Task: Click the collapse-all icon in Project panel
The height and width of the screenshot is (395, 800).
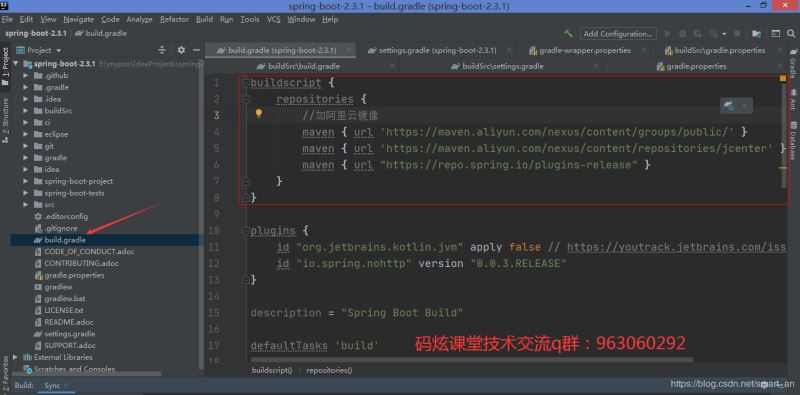Action: pos(162,50)
